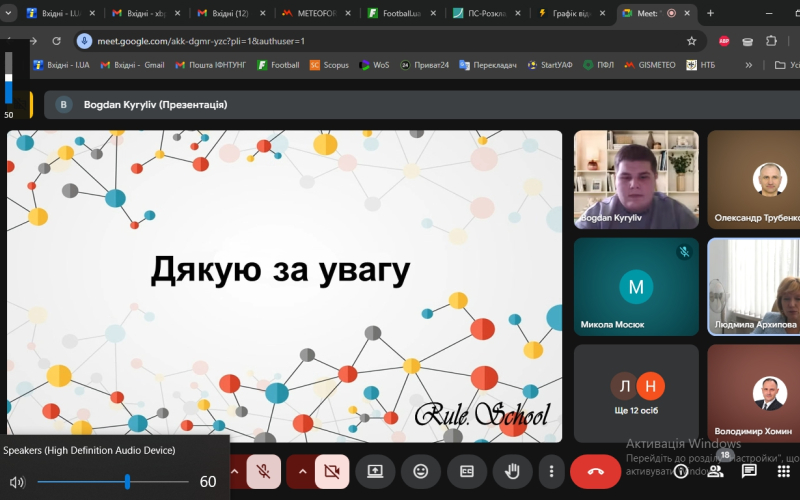The width and height of the screenshot is (800, 500).
Task: Open the Ще 12 осіб tile
Action: coord(636,393)
